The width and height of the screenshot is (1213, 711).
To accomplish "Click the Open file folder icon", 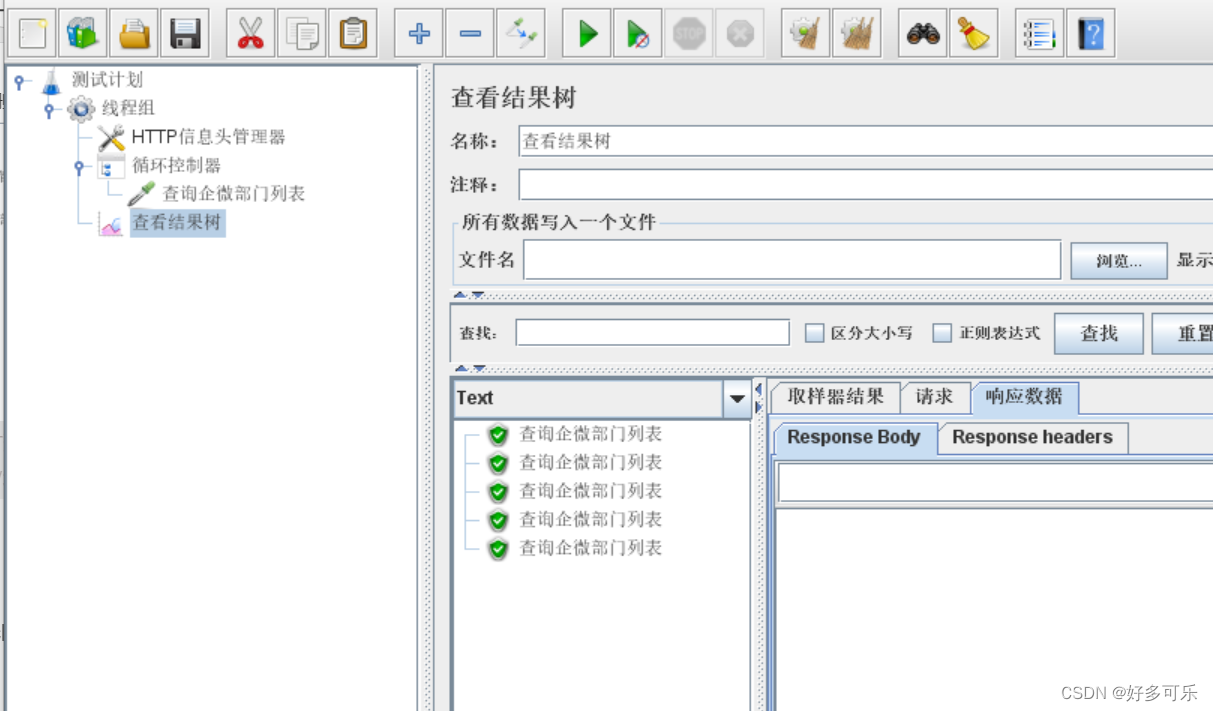I will (134, 34).
